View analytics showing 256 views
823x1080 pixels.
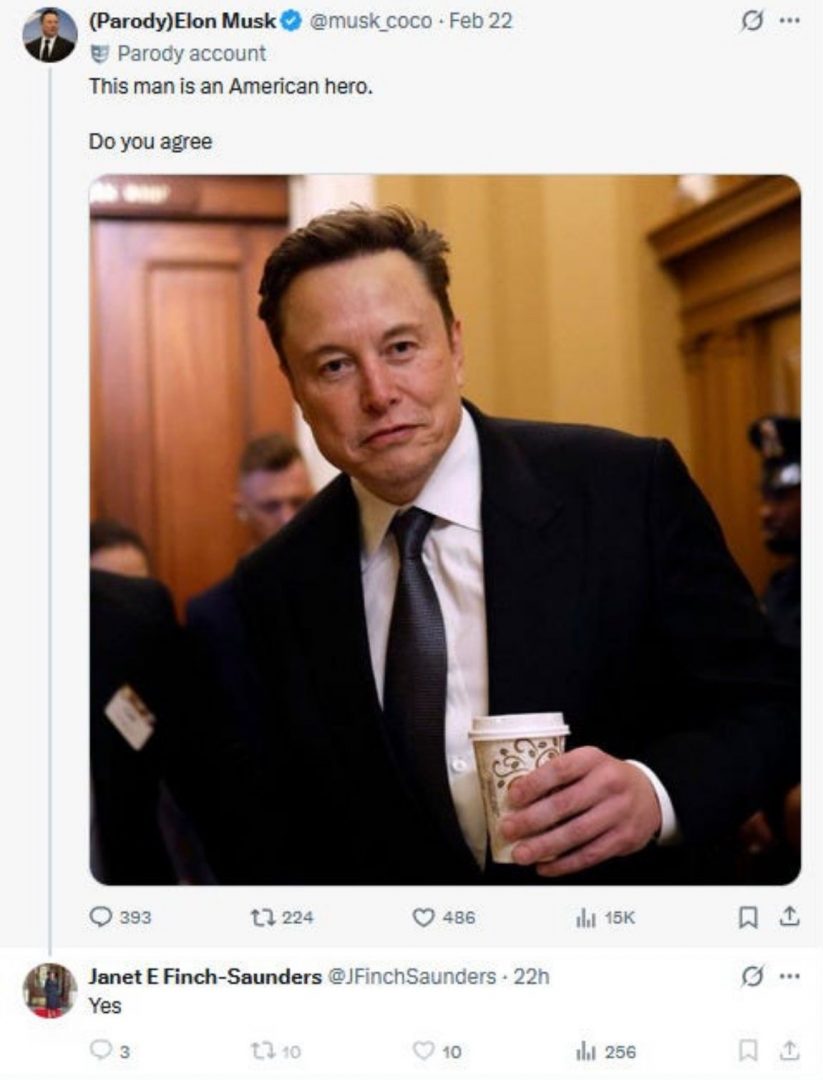point(586,1050)
